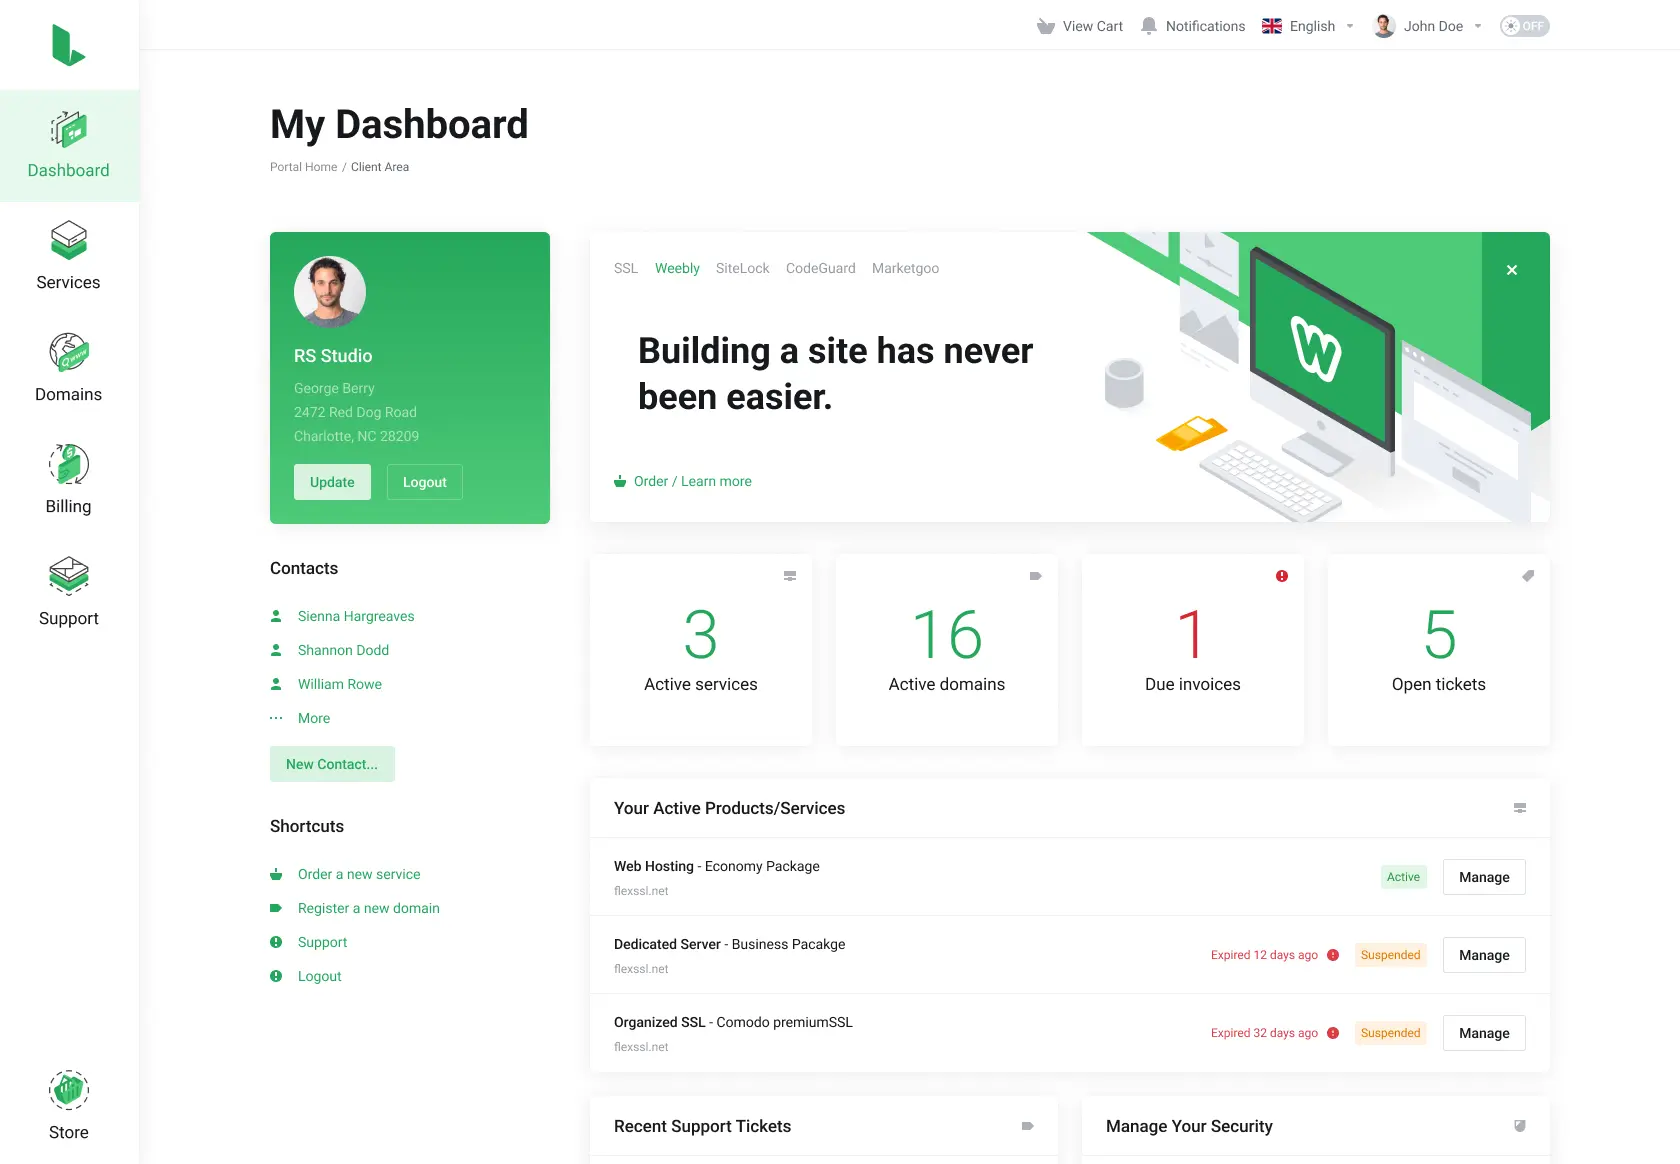Open the 5 Open tickets card
The image size is (1680, 1164).
(1439, 650)
